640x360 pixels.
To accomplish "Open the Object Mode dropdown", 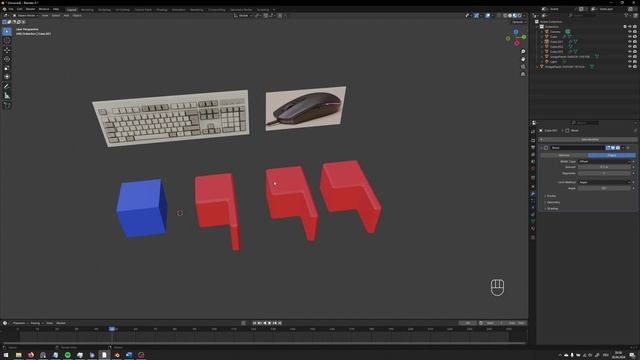I will 25,16.
